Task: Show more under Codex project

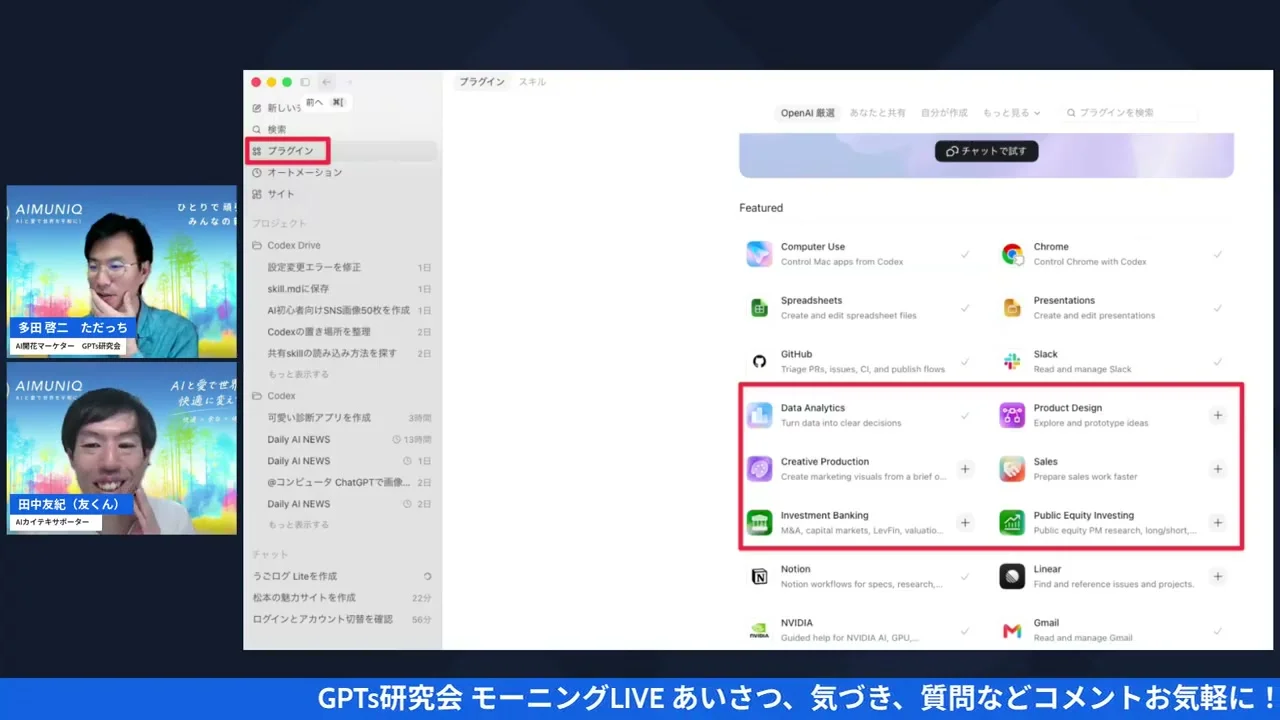Action: [x=298, y=525]
